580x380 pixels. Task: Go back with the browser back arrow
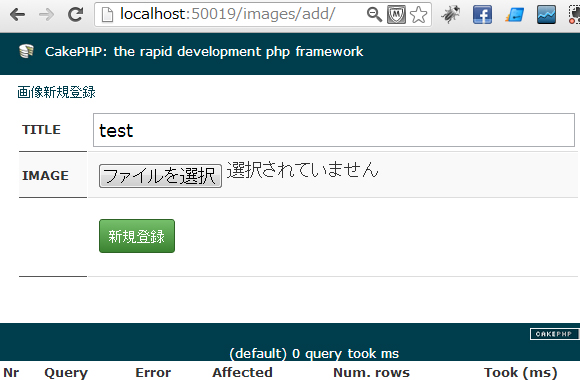[x=17, y=15]
